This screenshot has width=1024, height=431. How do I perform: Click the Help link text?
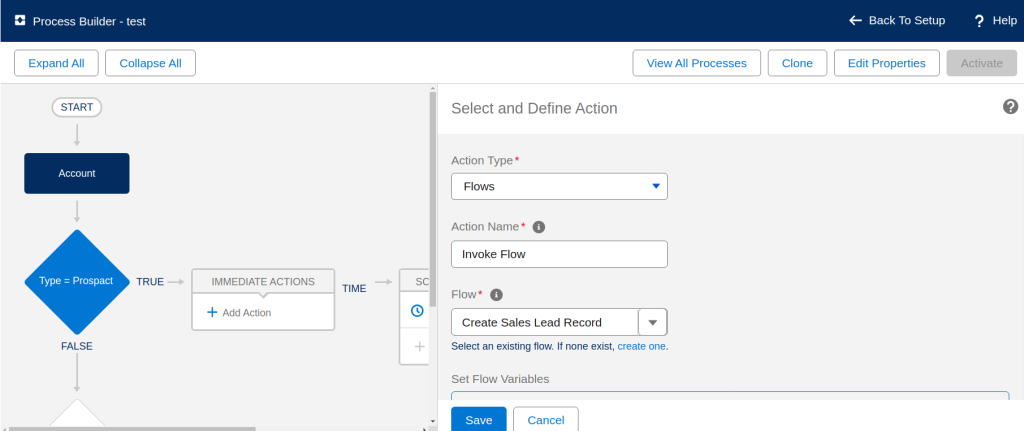tap(1004, 21)
